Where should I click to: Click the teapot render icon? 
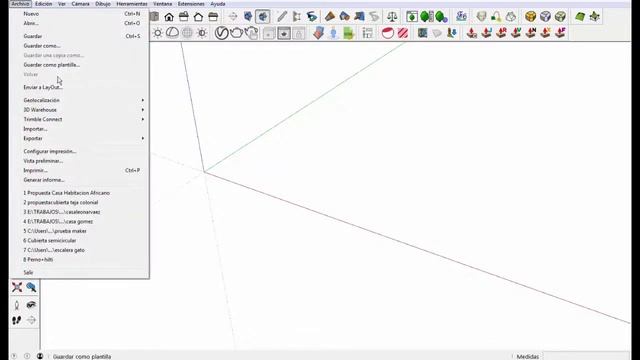point(236,33)
